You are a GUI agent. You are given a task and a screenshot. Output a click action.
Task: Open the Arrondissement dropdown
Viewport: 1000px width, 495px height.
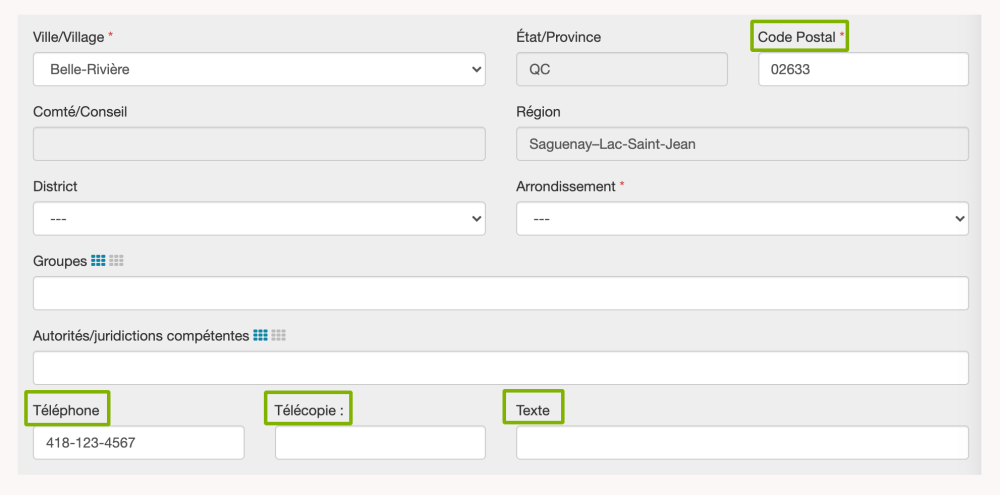742,219
